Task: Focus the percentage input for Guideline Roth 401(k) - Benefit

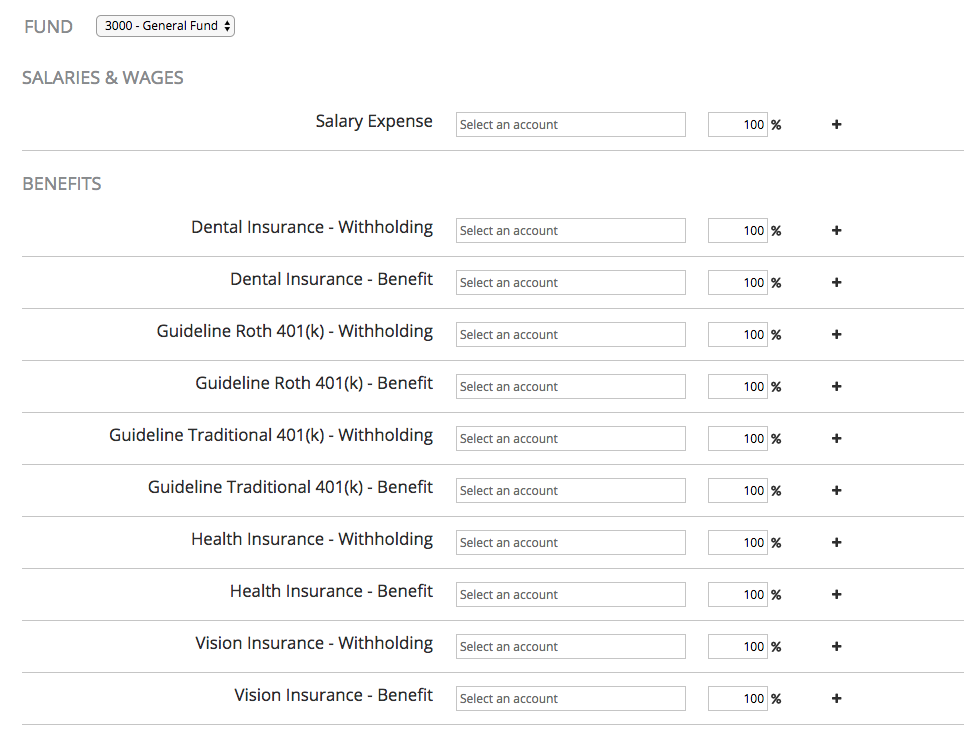Action: click(x=738, y=387)
